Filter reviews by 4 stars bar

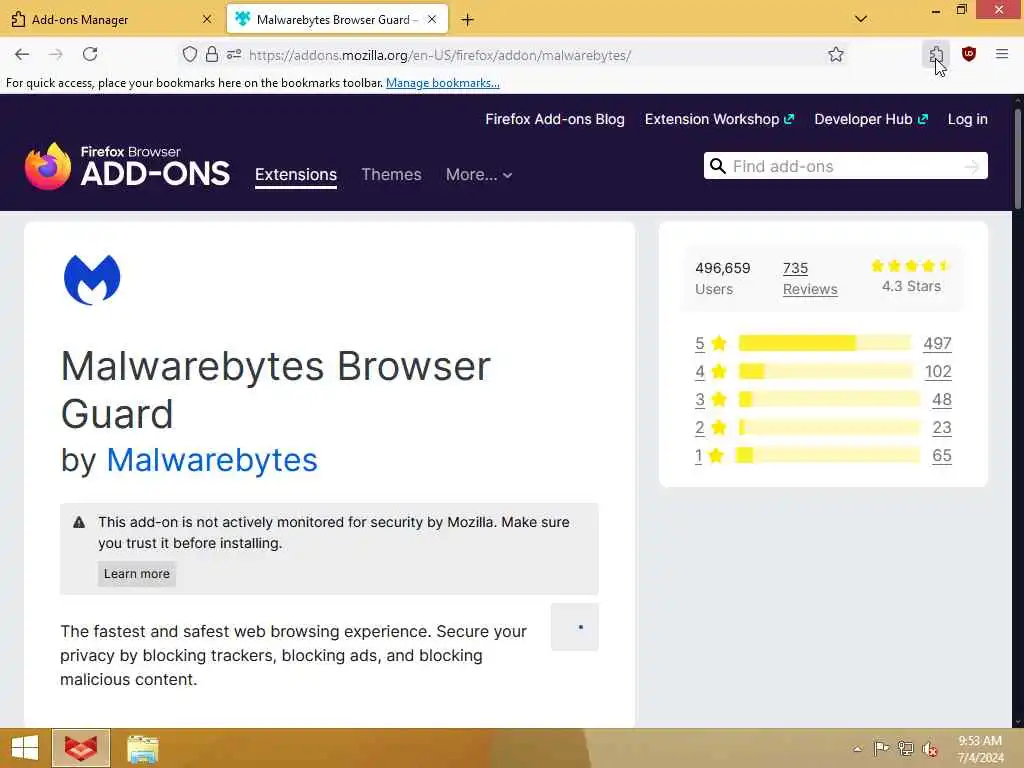(825, 372)
